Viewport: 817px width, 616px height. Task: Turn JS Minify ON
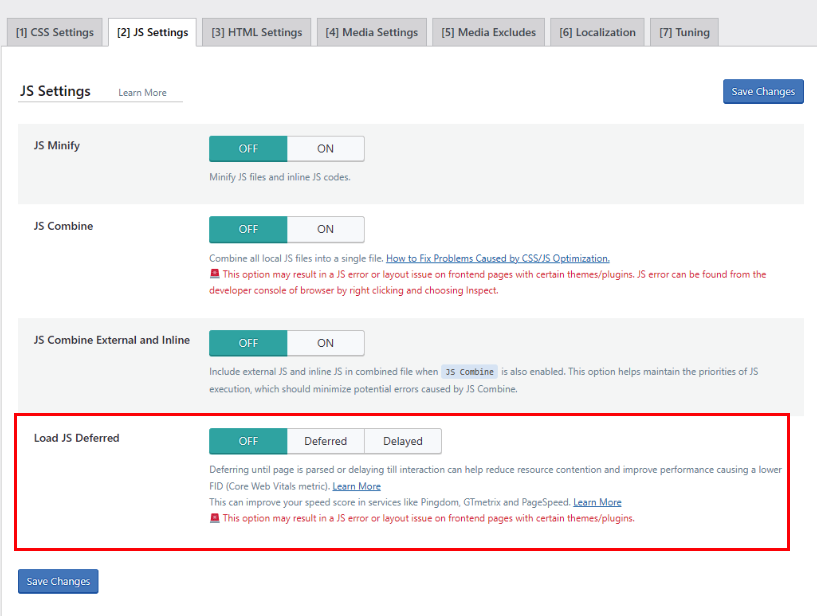(326, 149)
